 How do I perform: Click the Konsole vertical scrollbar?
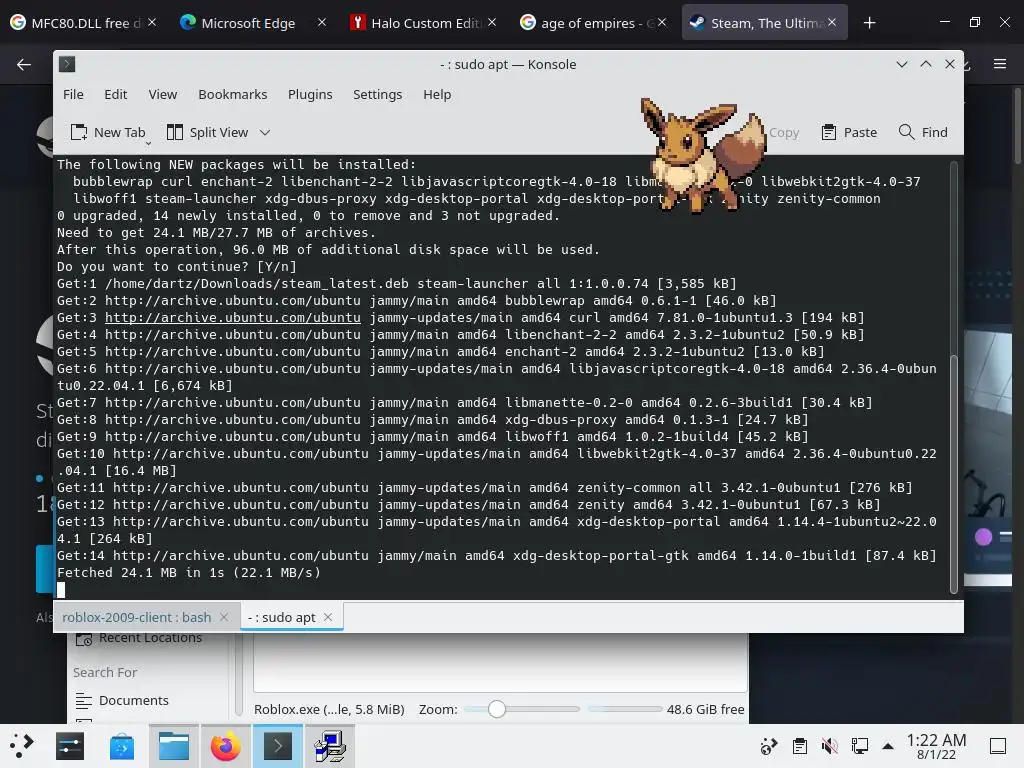tap(953, 473)
